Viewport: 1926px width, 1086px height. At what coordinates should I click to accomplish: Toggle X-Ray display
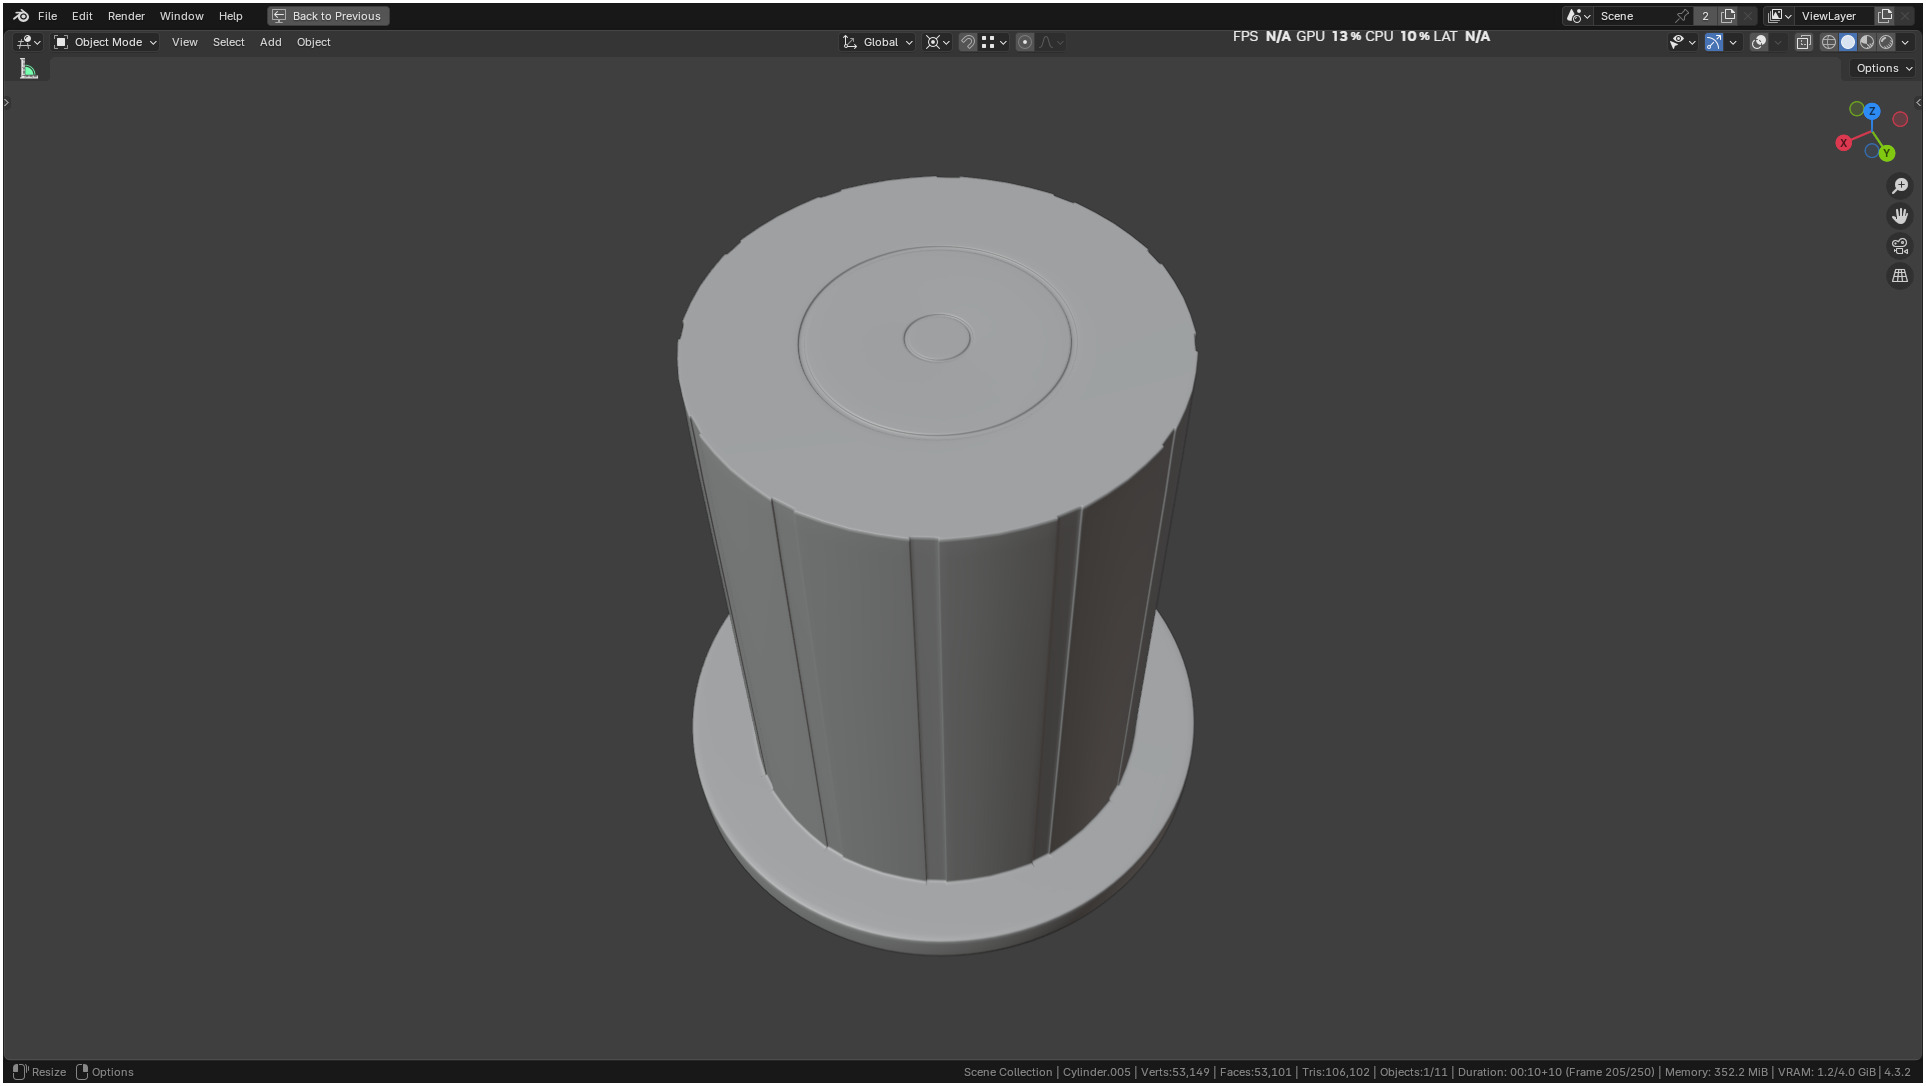click(x=1804, y=42)
